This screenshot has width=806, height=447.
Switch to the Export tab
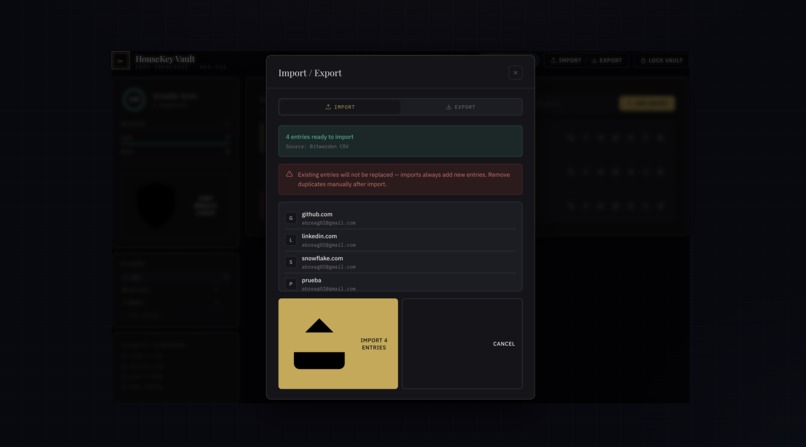tap(461, 107)
